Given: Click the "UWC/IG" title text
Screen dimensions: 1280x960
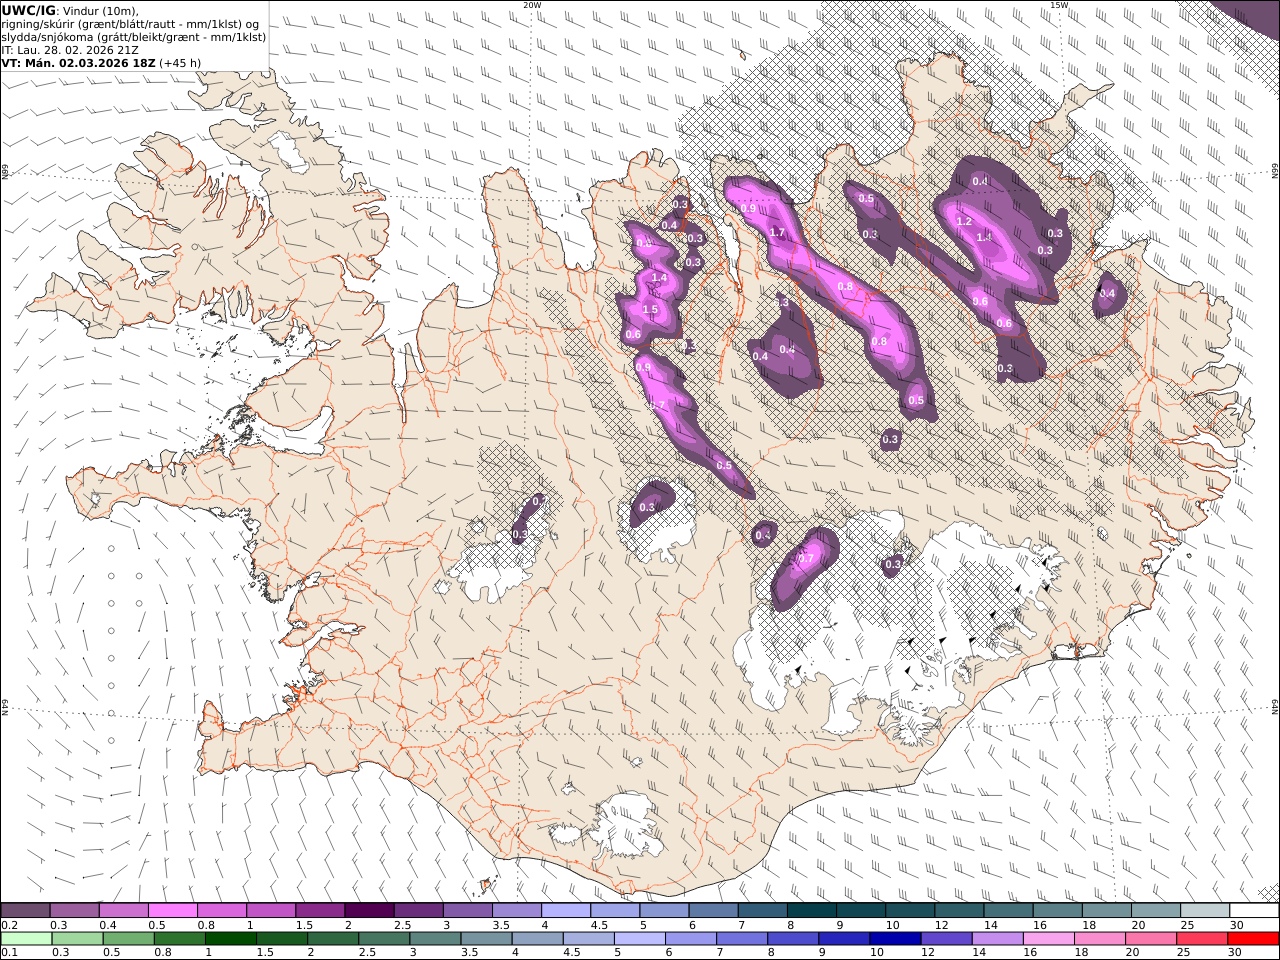Looking at the screenshot, I should tap(29, 10).
